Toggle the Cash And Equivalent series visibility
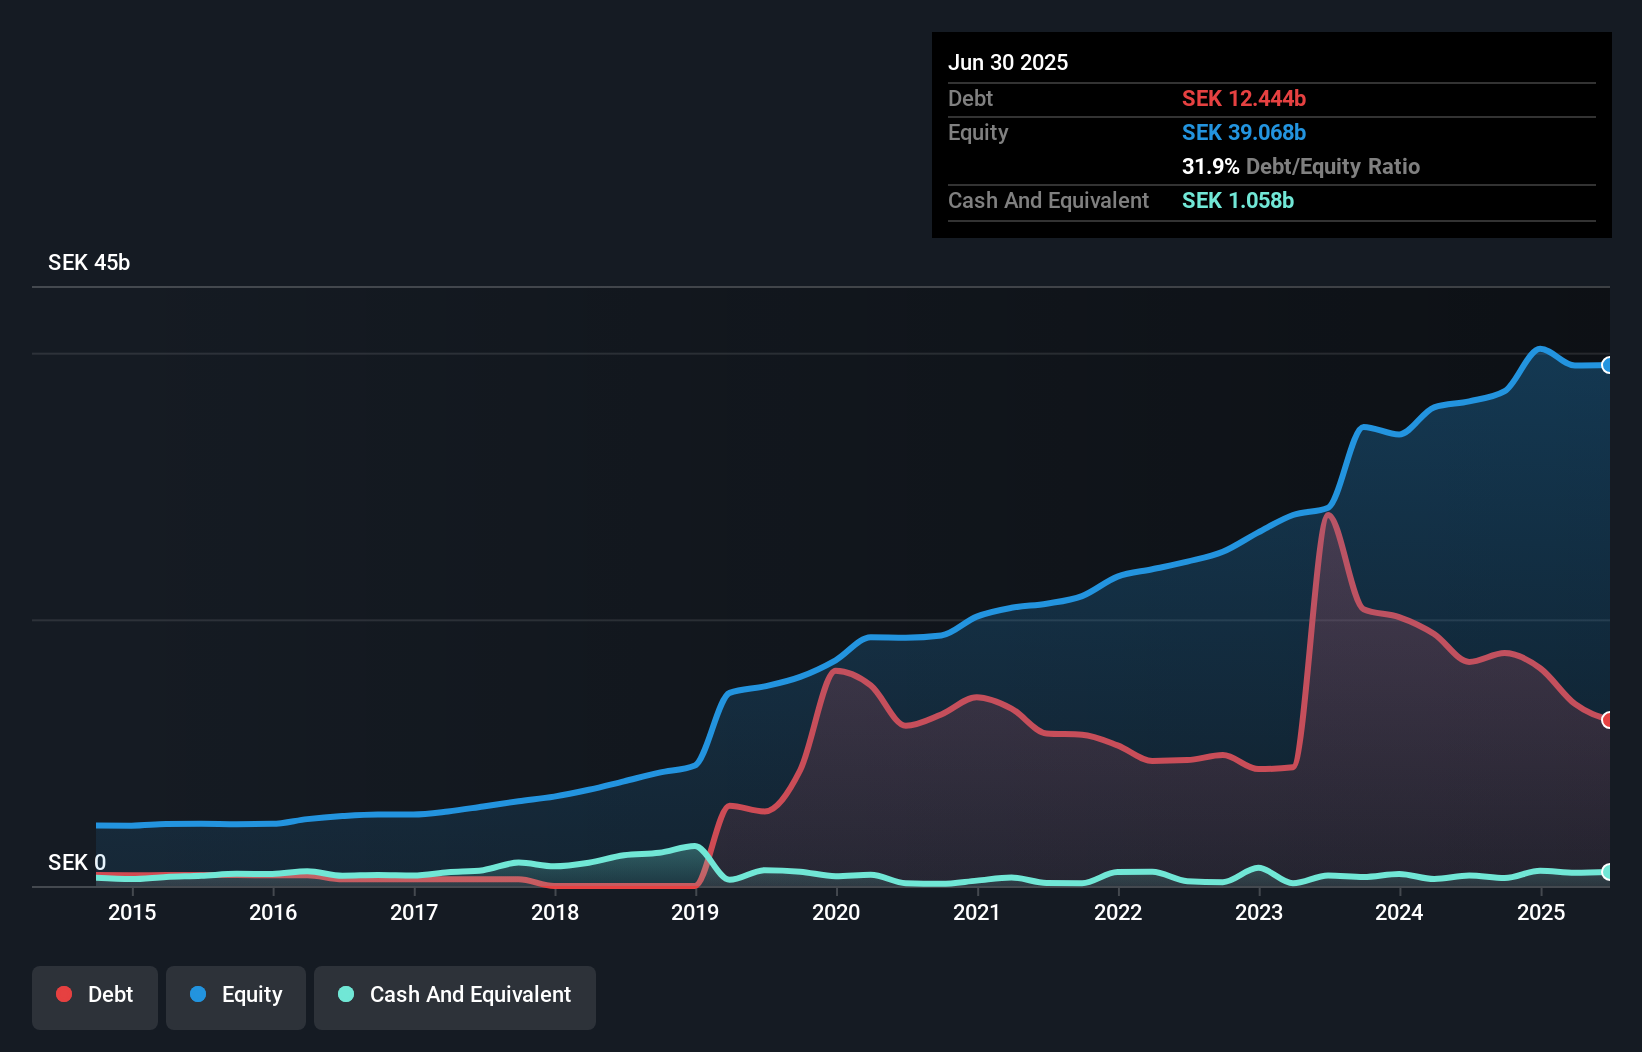1642x1052 pixels. (455, 996)
